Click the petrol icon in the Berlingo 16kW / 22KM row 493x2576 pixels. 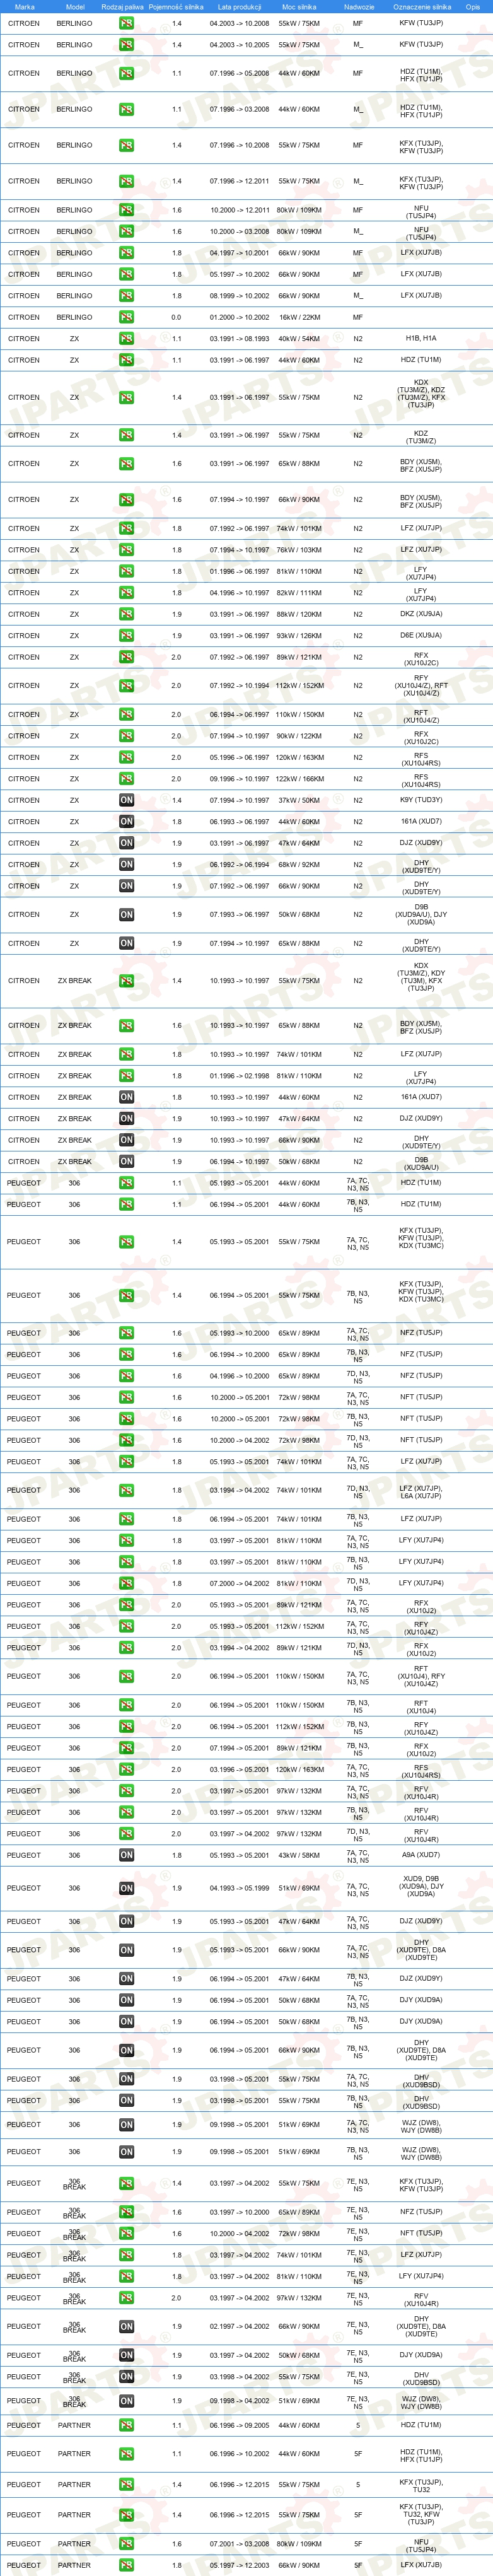coord(126,317)
